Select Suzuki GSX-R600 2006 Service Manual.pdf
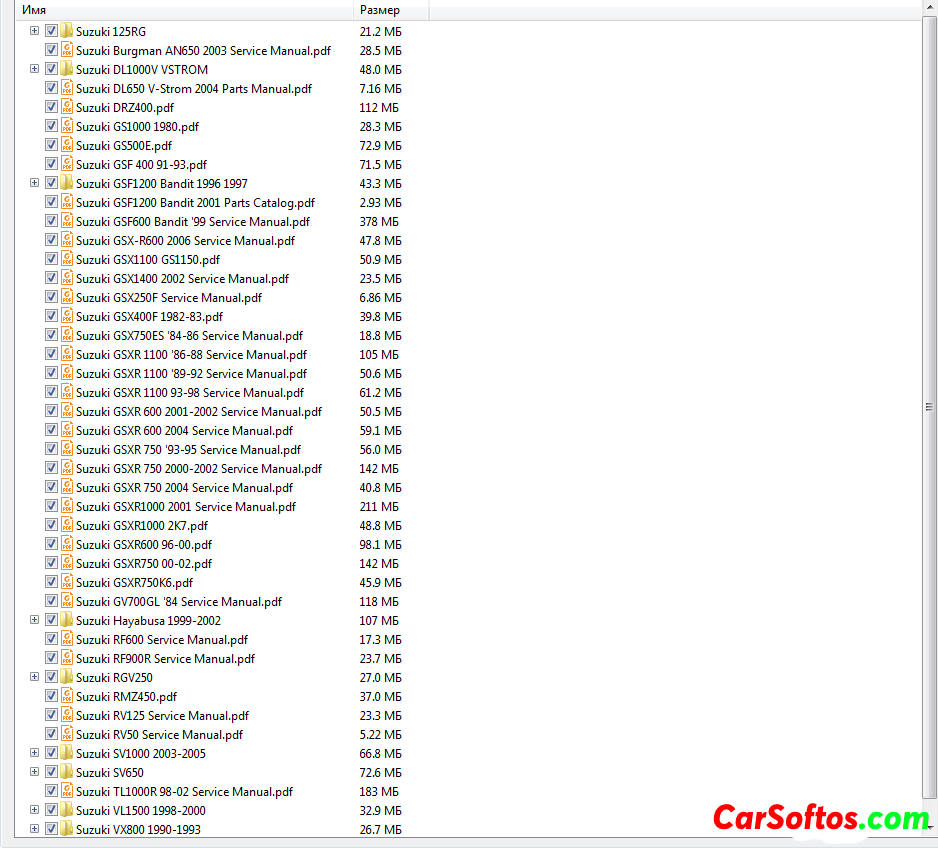Viewport: 938px width, 848px height. click(185, 241)
